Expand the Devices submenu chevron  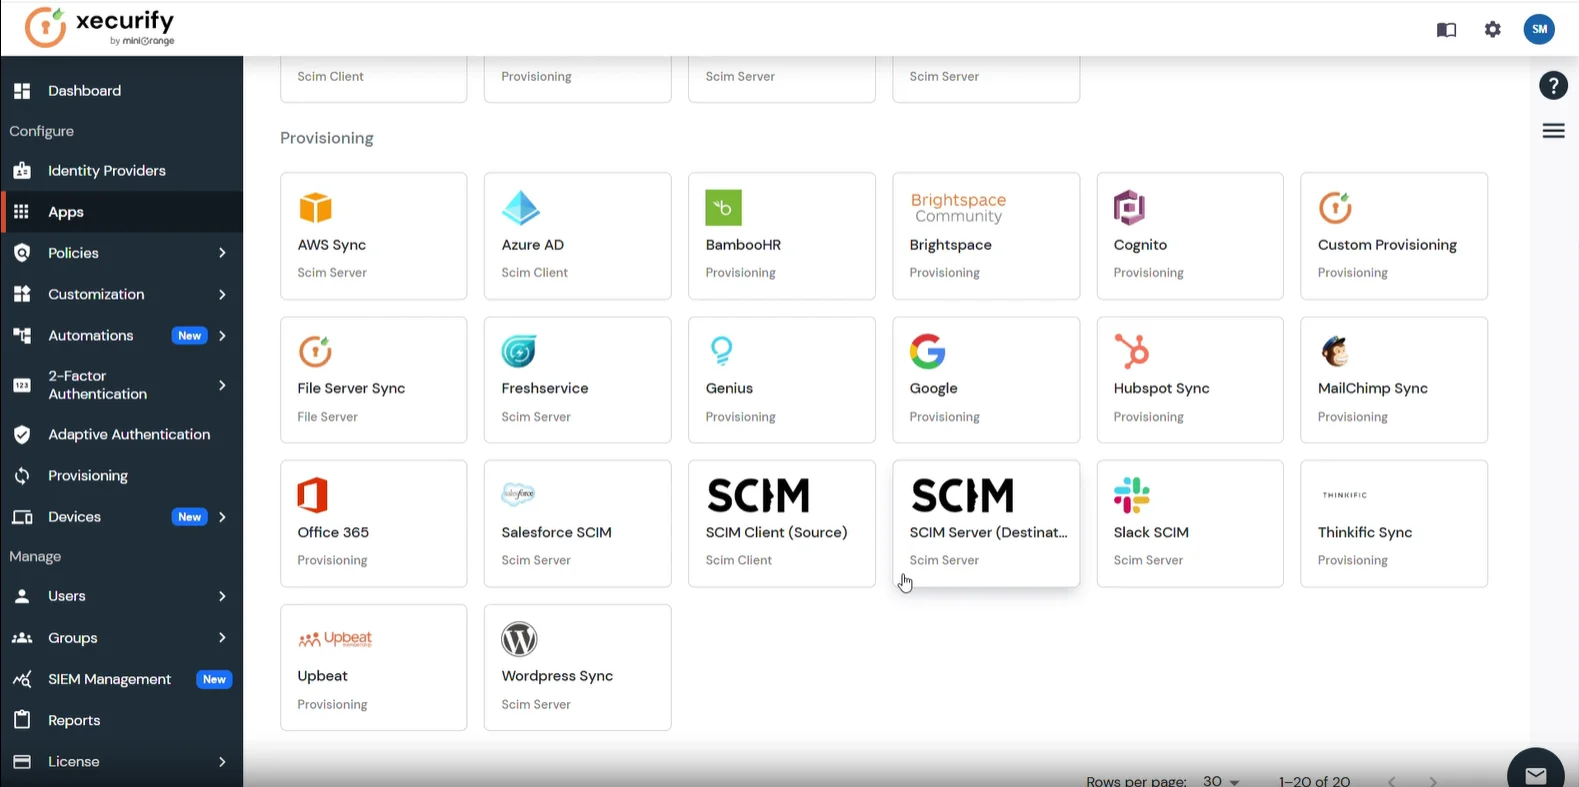[x=222, y=517]
